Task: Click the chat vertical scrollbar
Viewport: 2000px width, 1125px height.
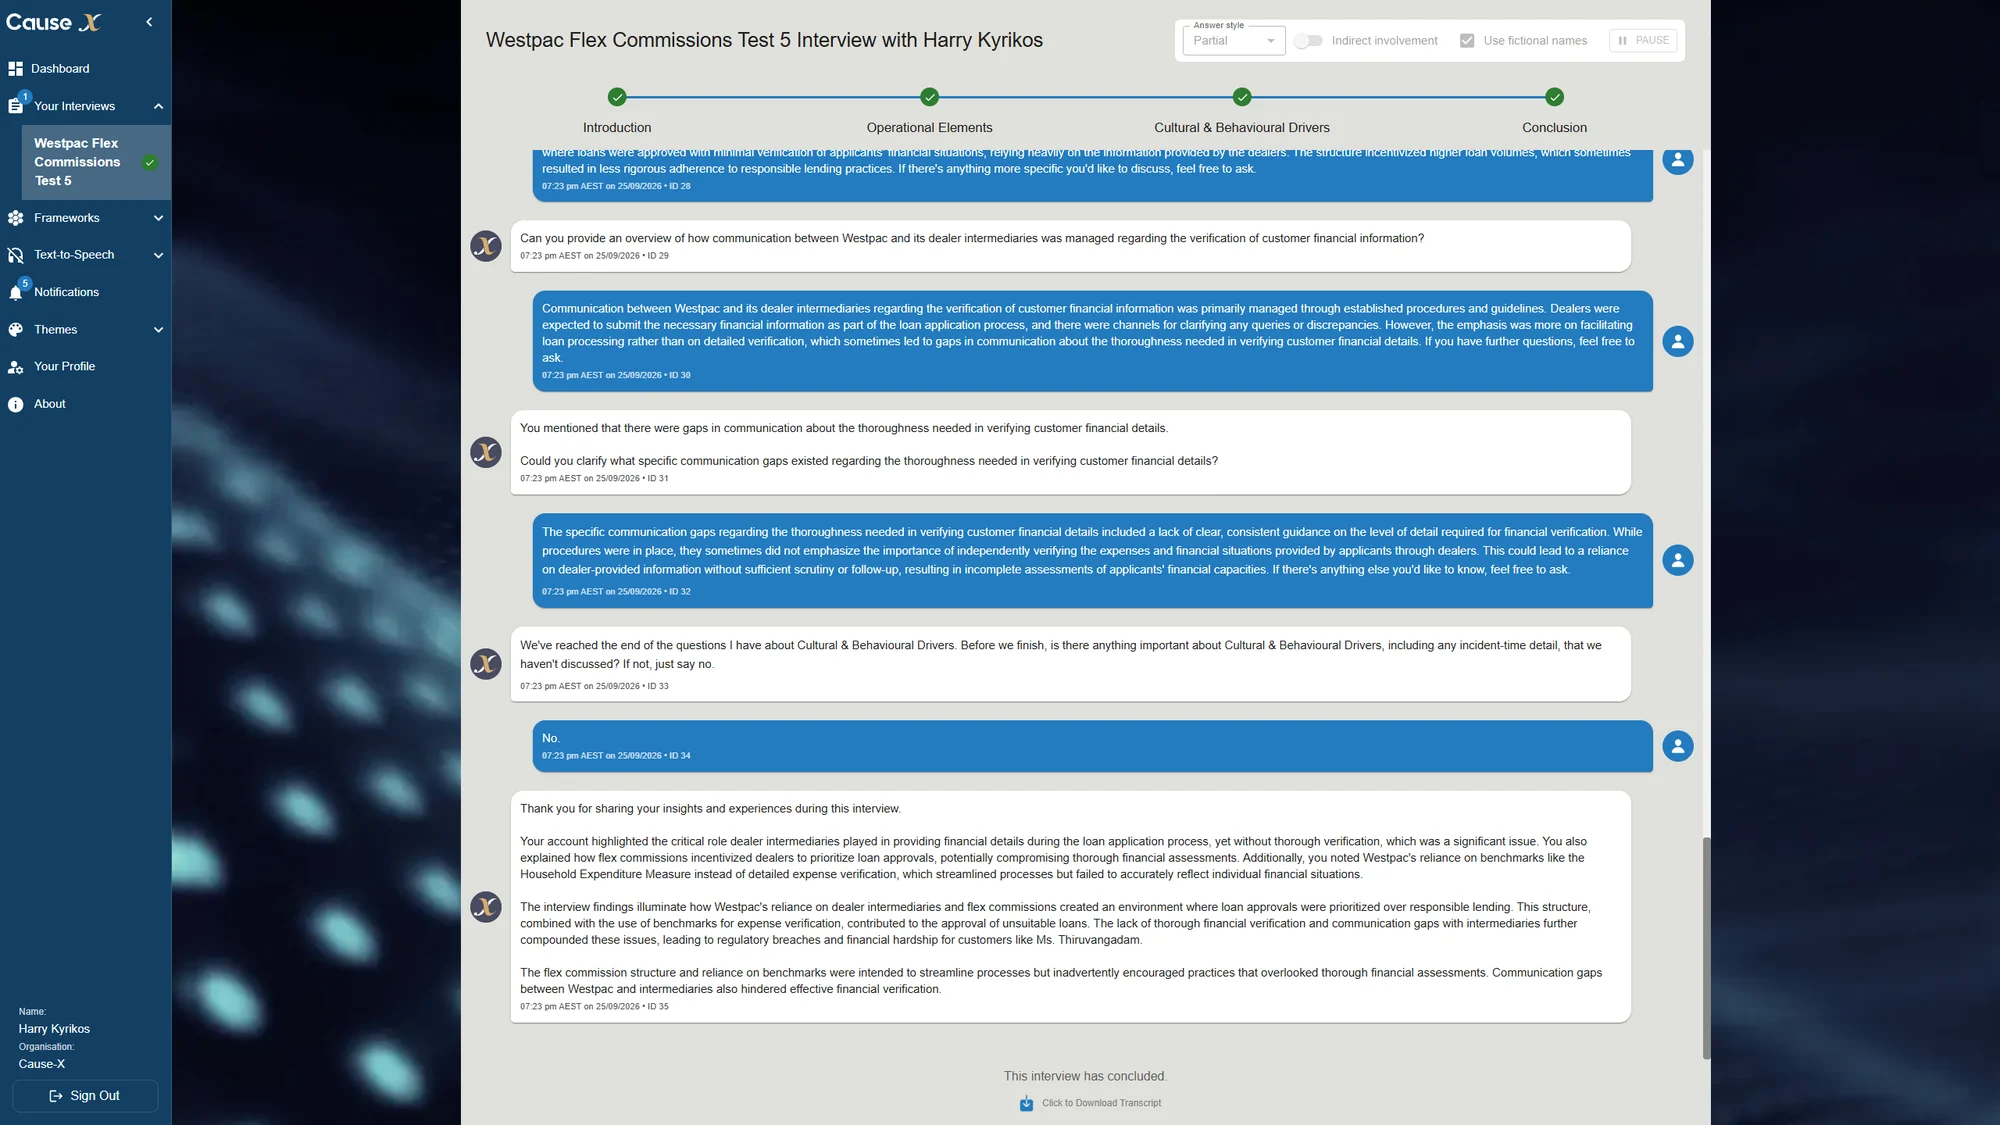Action: tap(1706, 948)
